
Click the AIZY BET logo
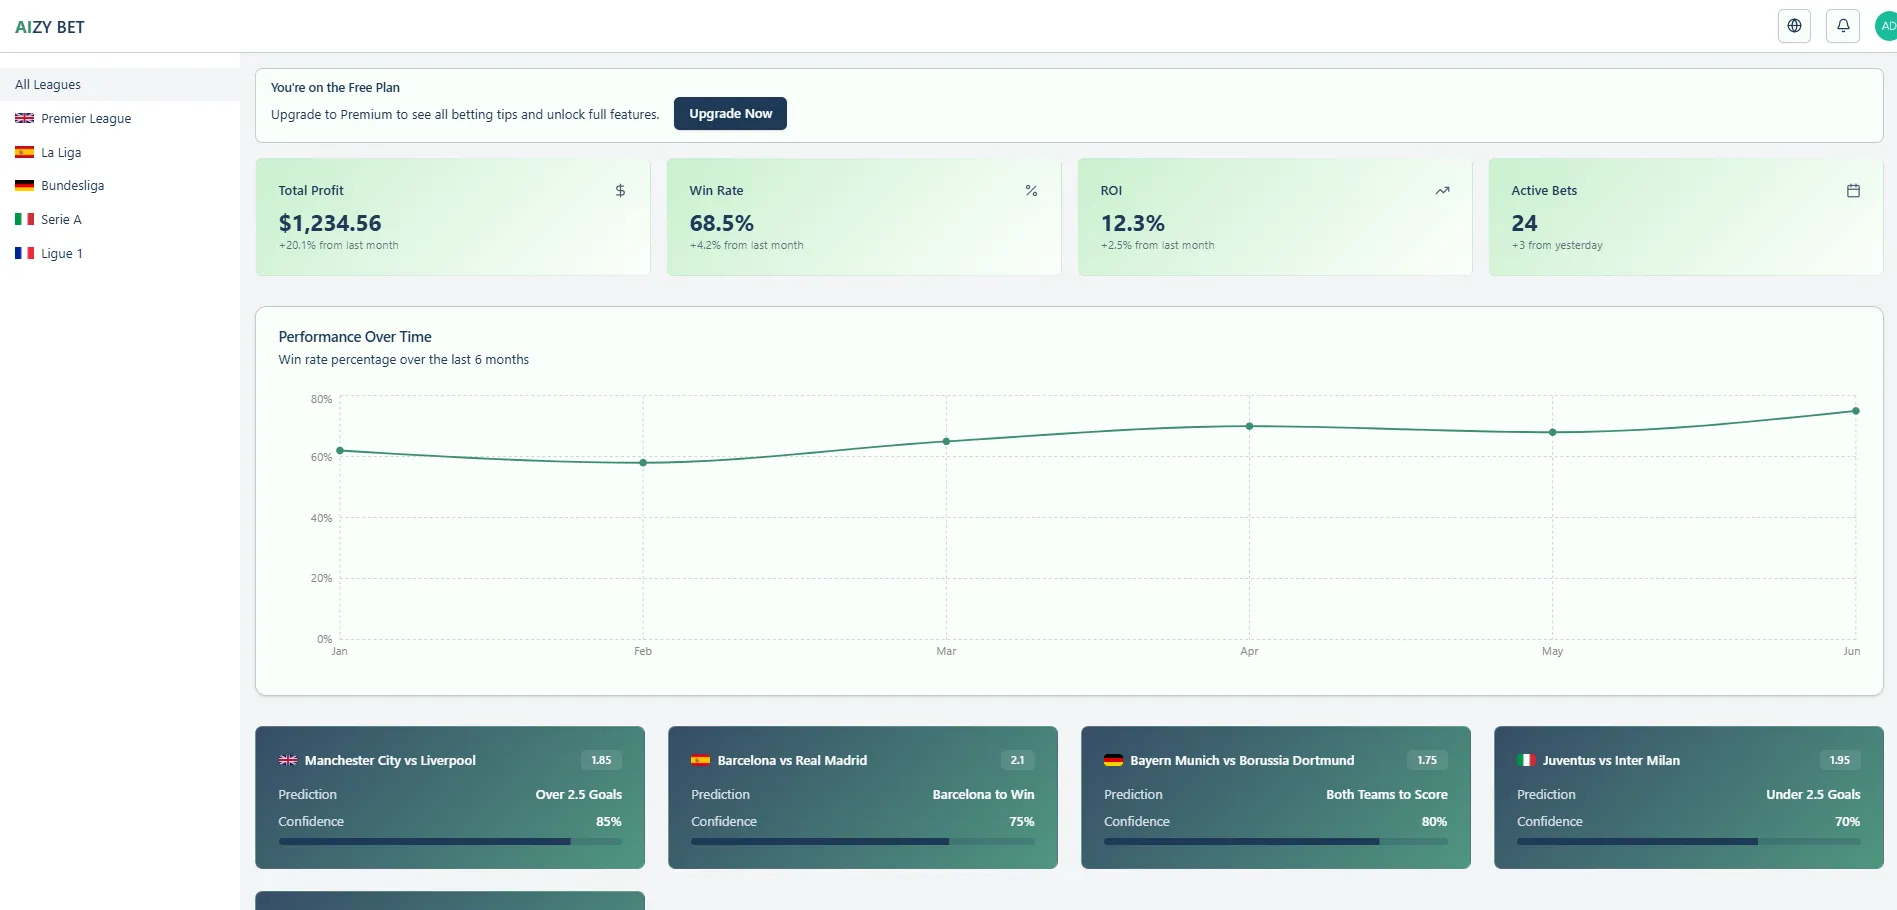[x=49, y=26]
